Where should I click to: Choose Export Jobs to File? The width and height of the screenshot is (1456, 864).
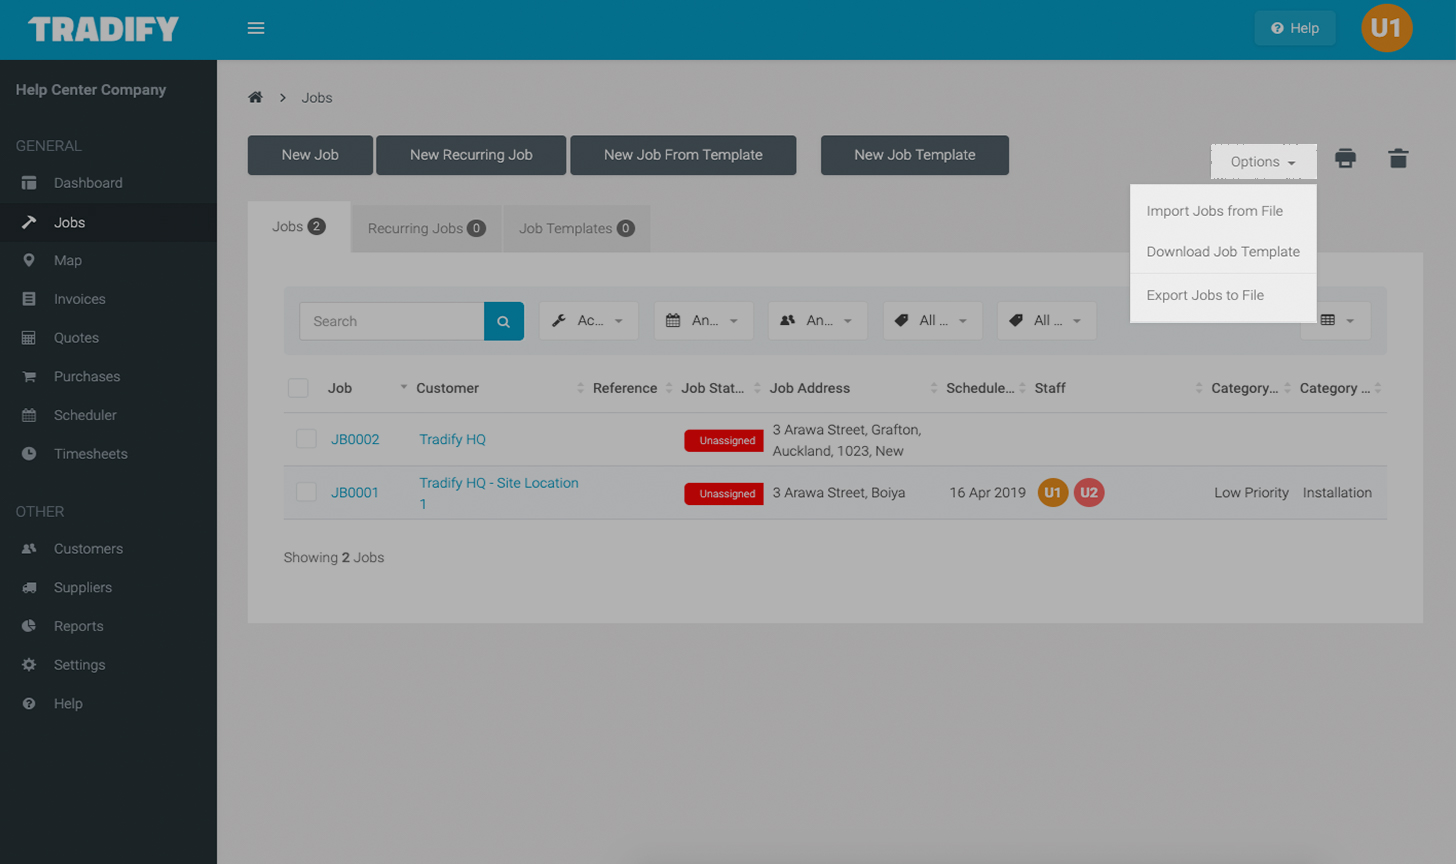click(1205, 295)
